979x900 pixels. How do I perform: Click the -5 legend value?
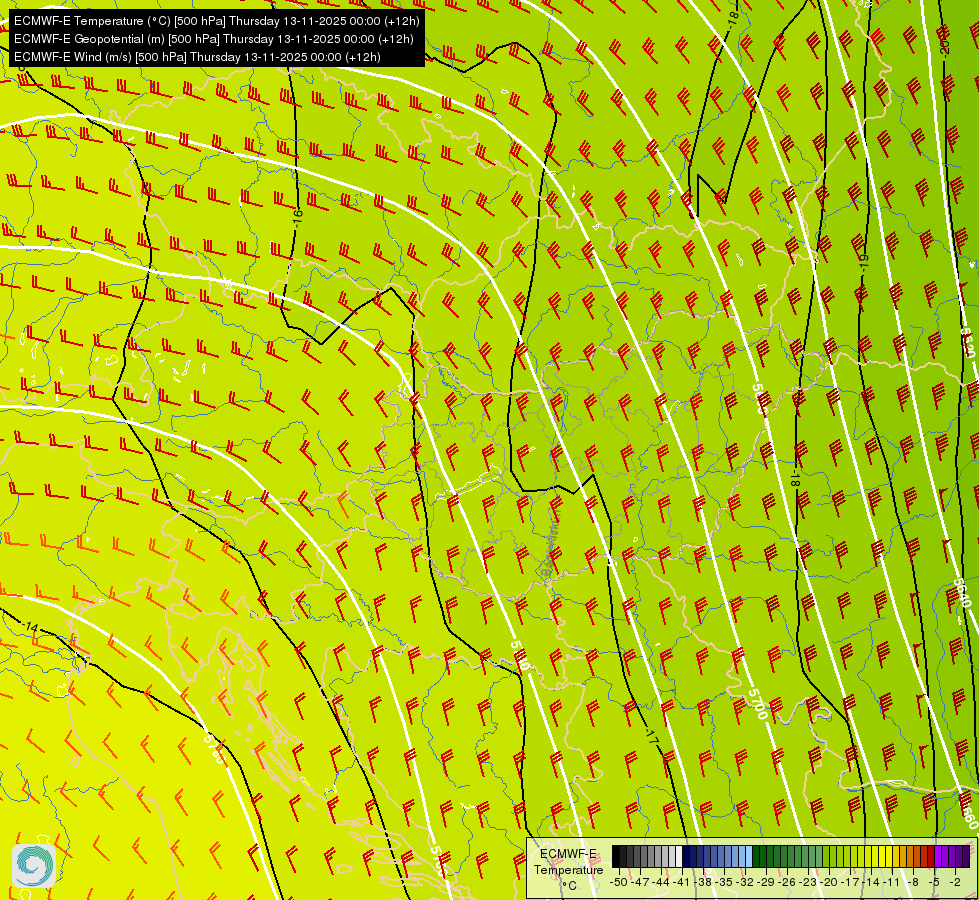pyautogui.click(x=934, y=882)
